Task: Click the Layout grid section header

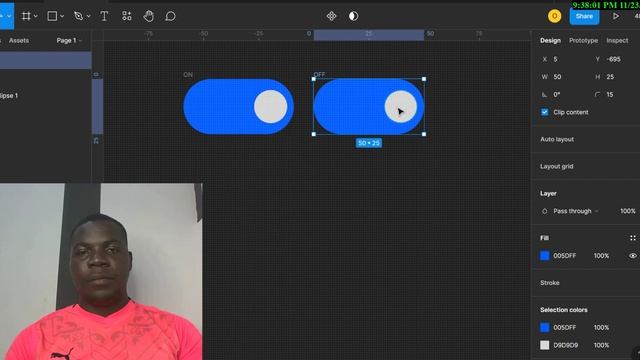Action: [x=557, y=166]
